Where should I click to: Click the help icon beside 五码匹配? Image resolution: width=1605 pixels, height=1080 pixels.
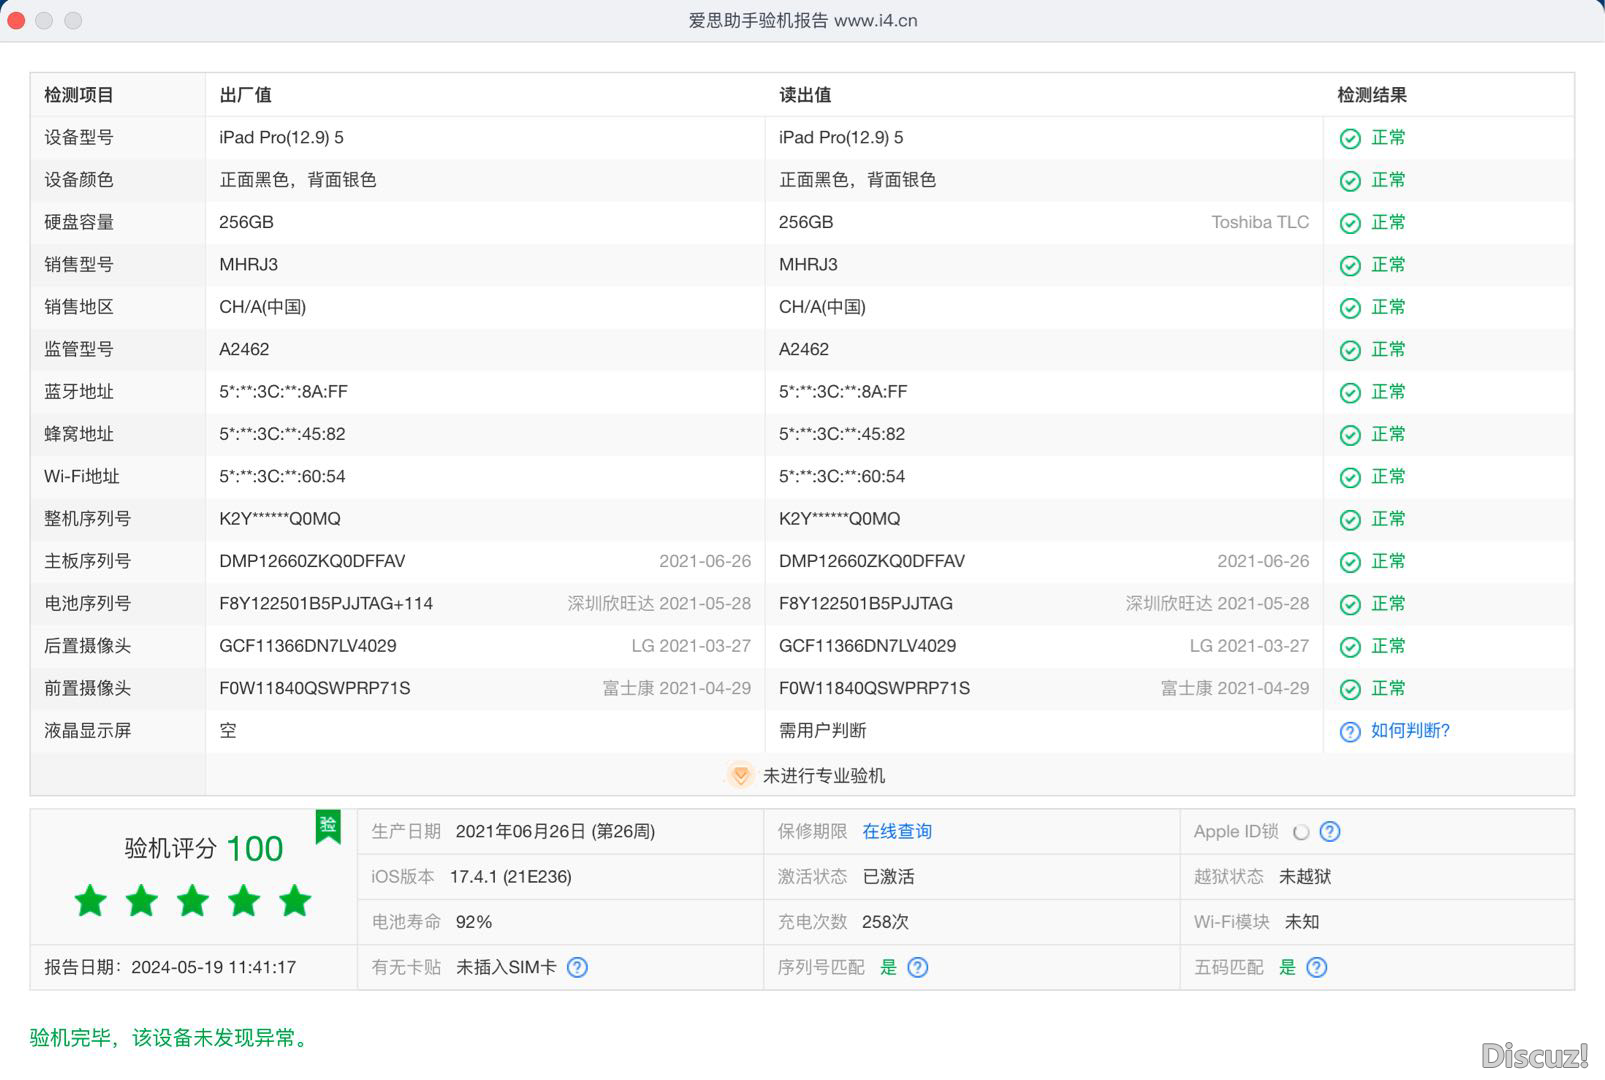click(1317, 967)
